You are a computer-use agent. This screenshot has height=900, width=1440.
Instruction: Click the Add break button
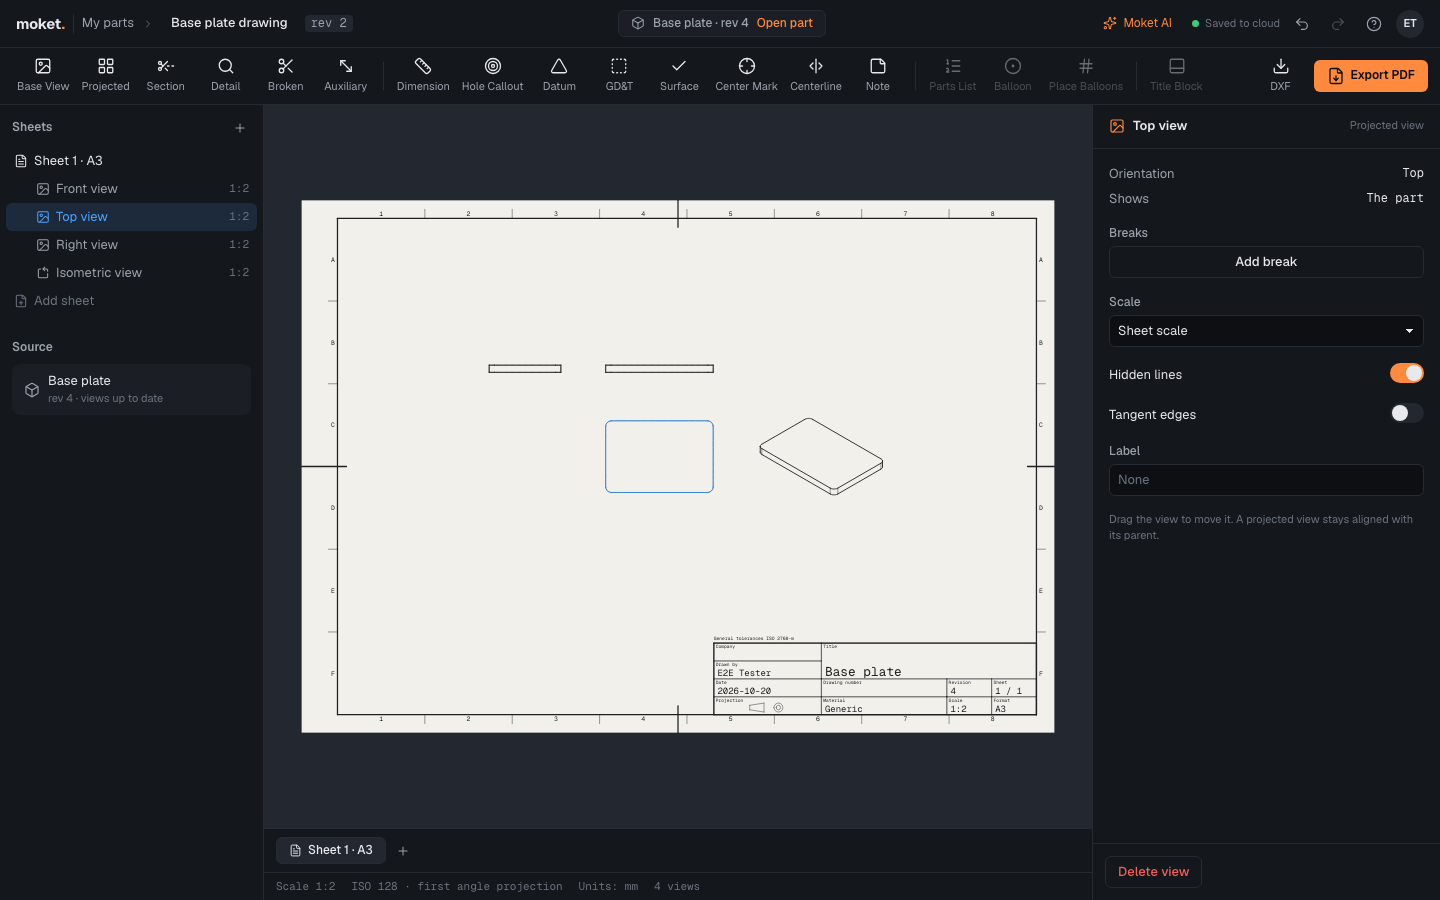[x=1266, y=262]
